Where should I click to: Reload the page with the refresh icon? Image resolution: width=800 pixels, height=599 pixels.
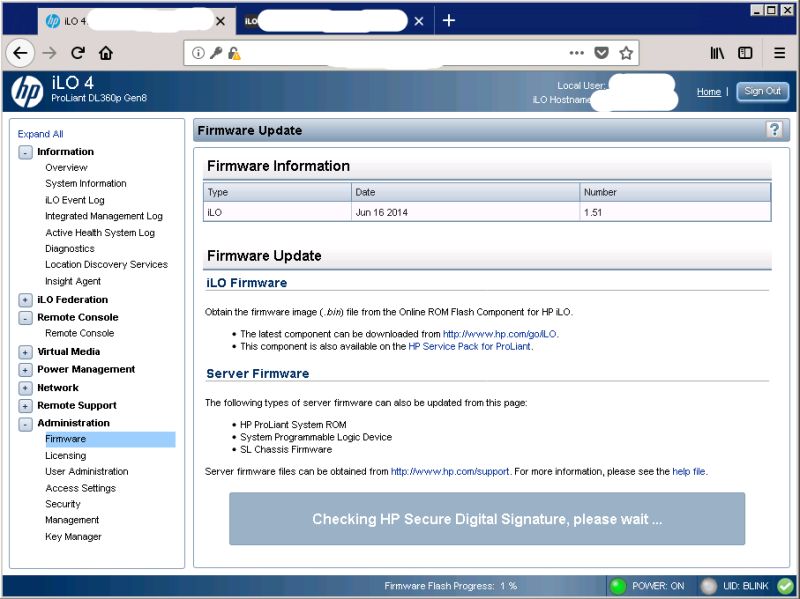[77, 52]
